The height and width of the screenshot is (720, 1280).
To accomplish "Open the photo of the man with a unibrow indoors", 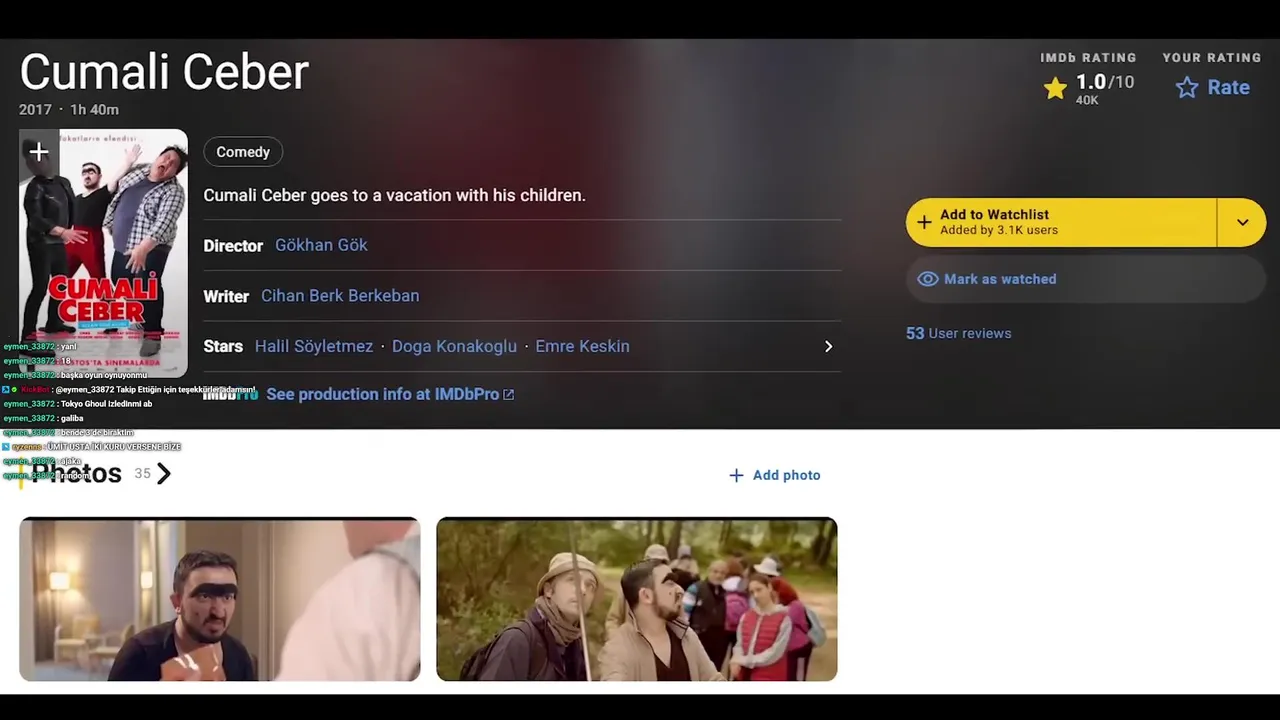I will coord(220,599).
